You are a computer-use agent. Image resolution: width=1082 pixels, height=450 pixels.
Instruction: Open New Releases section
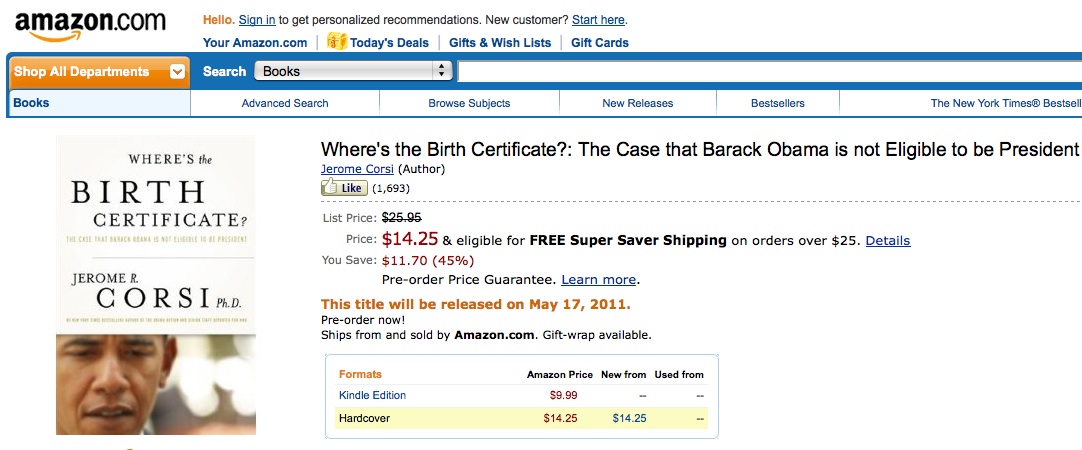[637, 103]
